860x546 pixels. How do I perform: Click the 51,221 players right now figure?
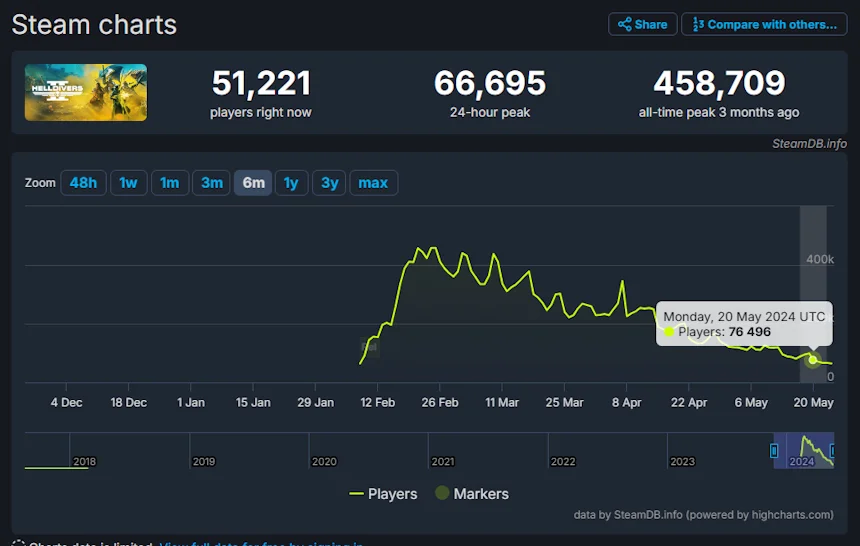pyautogui.click(x=261, y=83)
